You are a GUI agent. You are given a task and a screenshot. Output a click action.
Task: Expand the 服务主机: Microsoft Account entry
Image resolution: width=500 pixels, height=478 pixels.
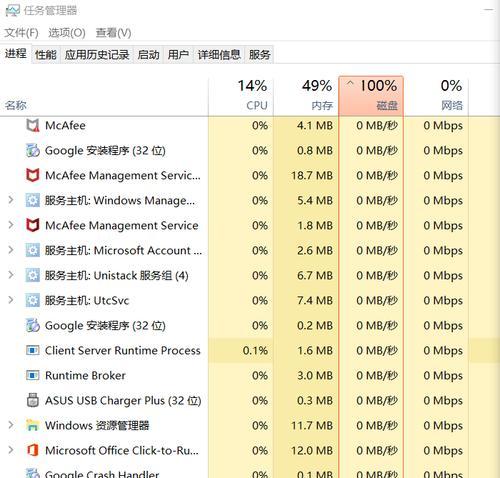tap(11, 250)
